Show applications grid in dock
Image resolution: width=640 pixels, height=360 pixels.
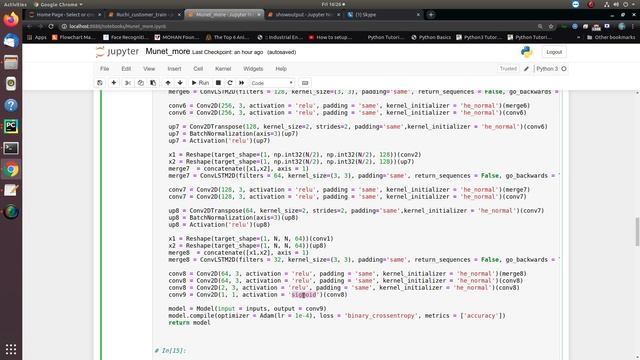[11, 349]
